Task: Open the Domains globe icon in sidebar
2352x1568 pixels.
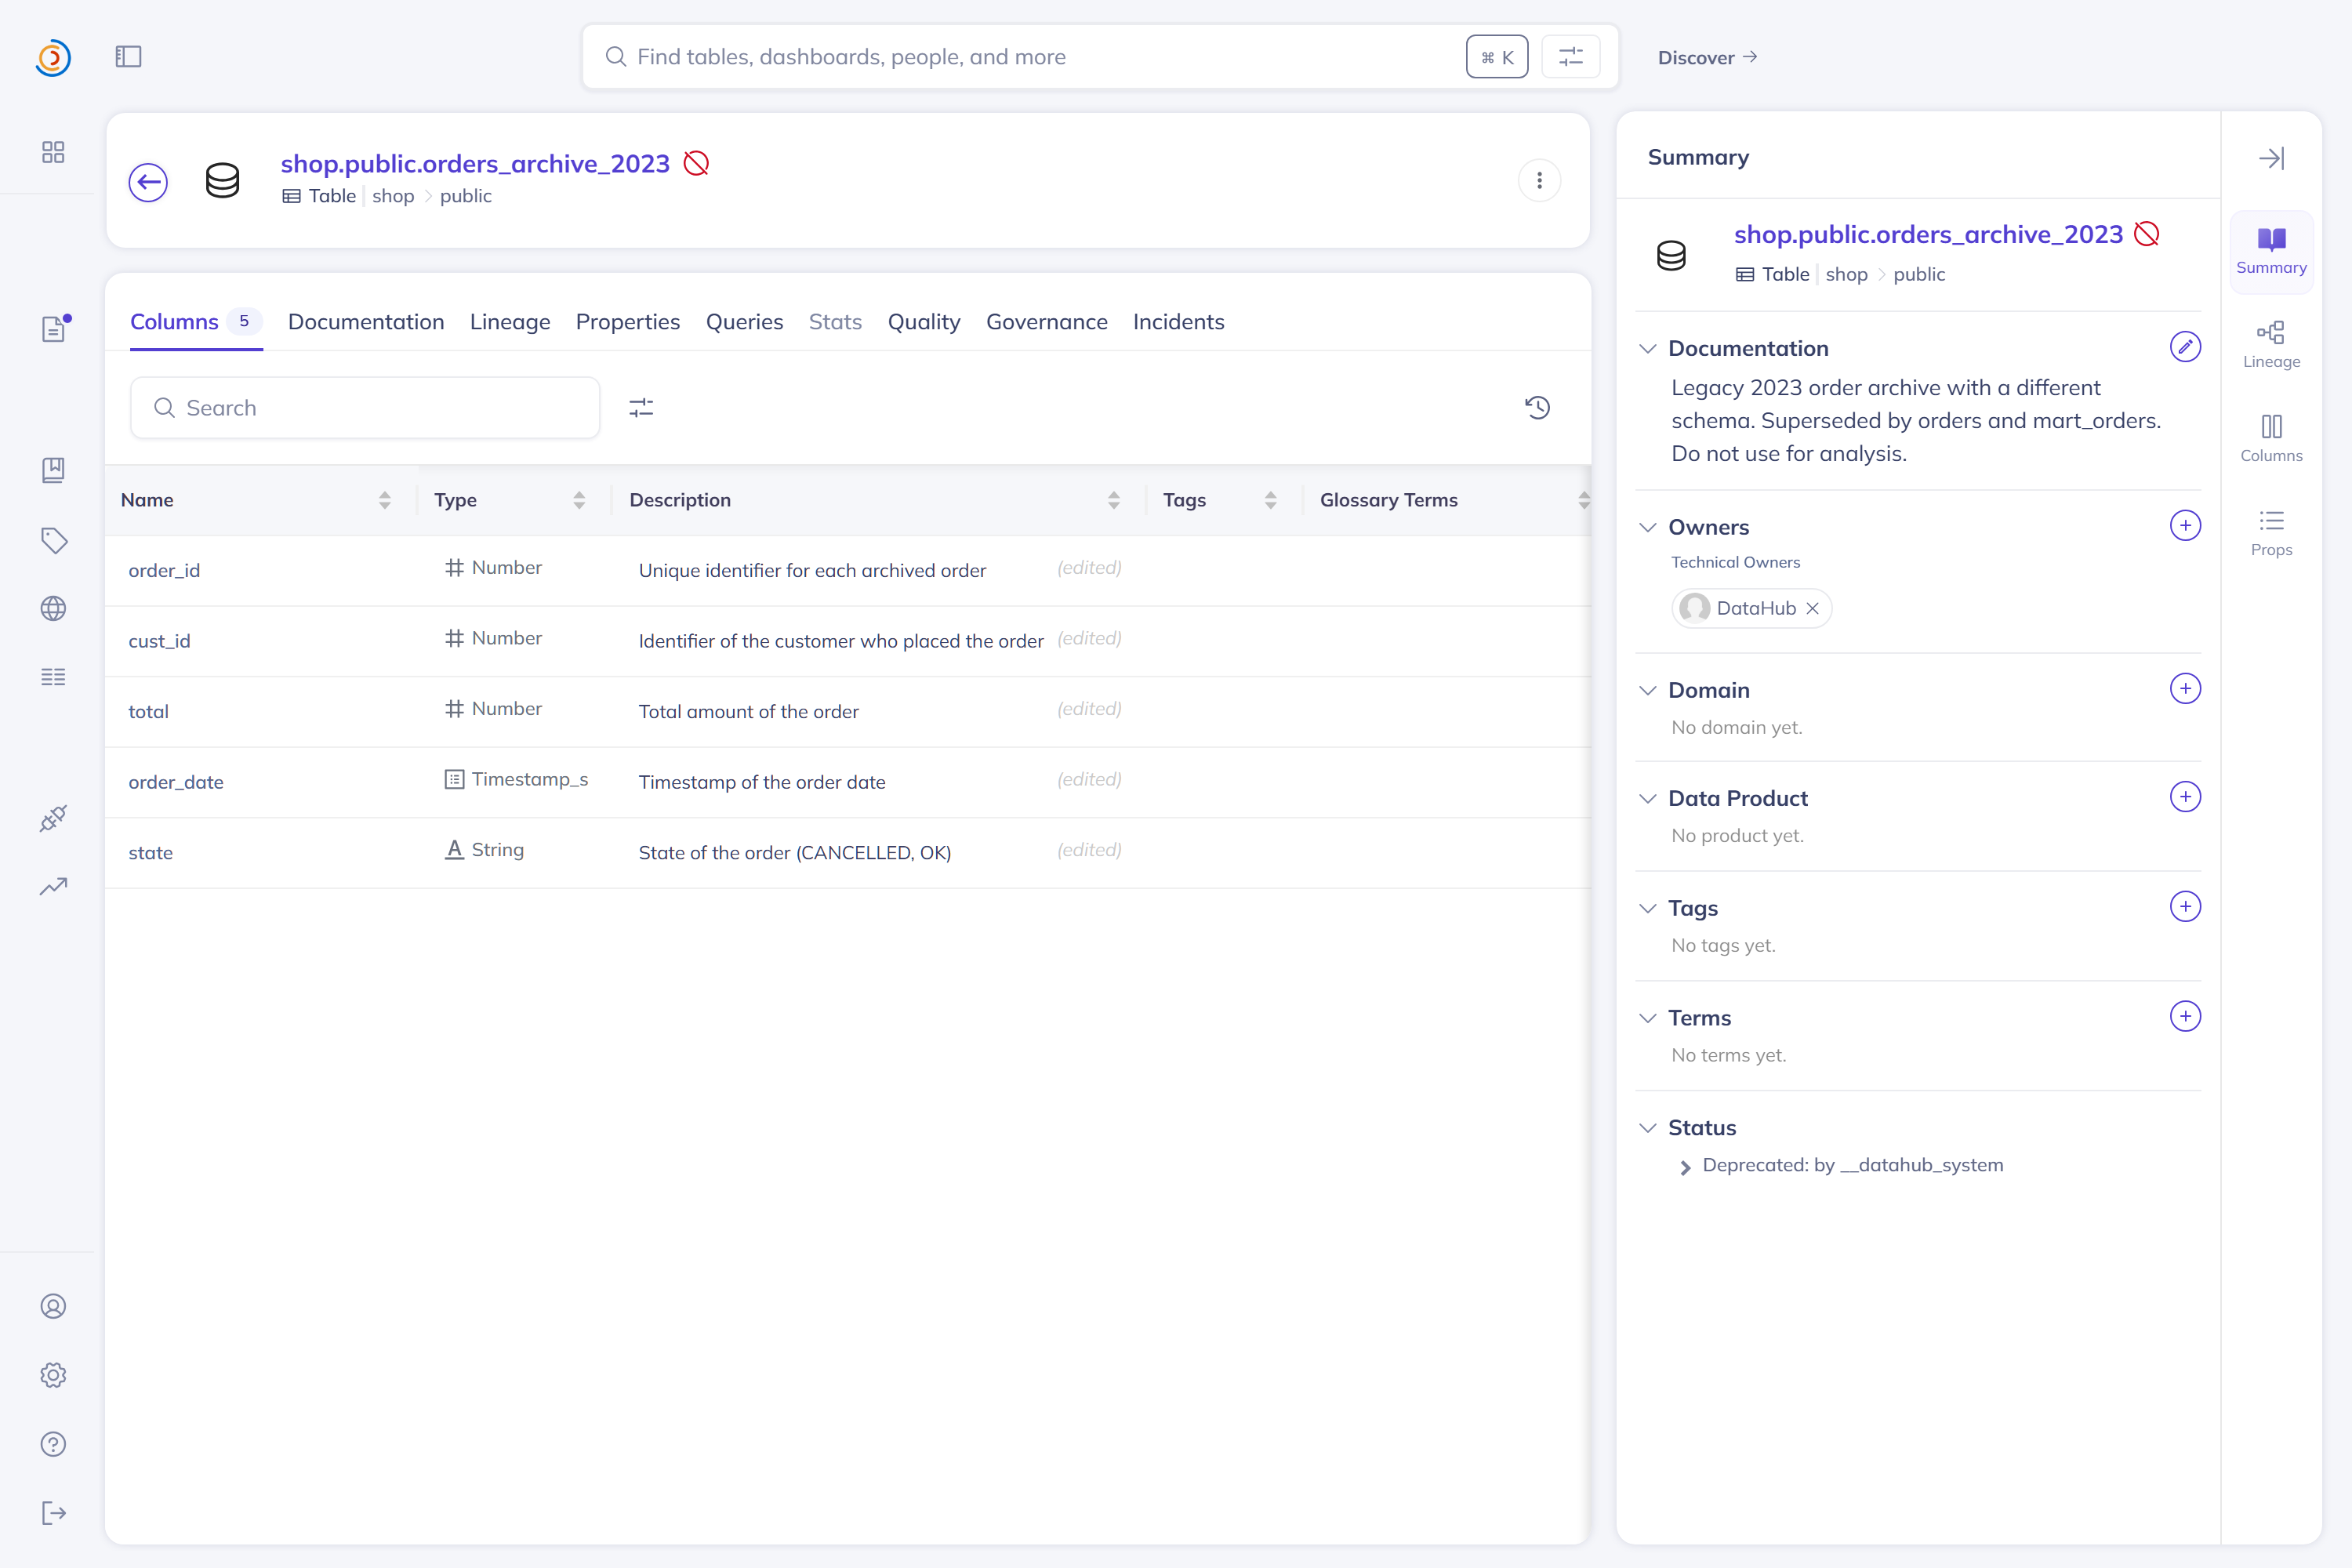Action: (x=53, y=608)
